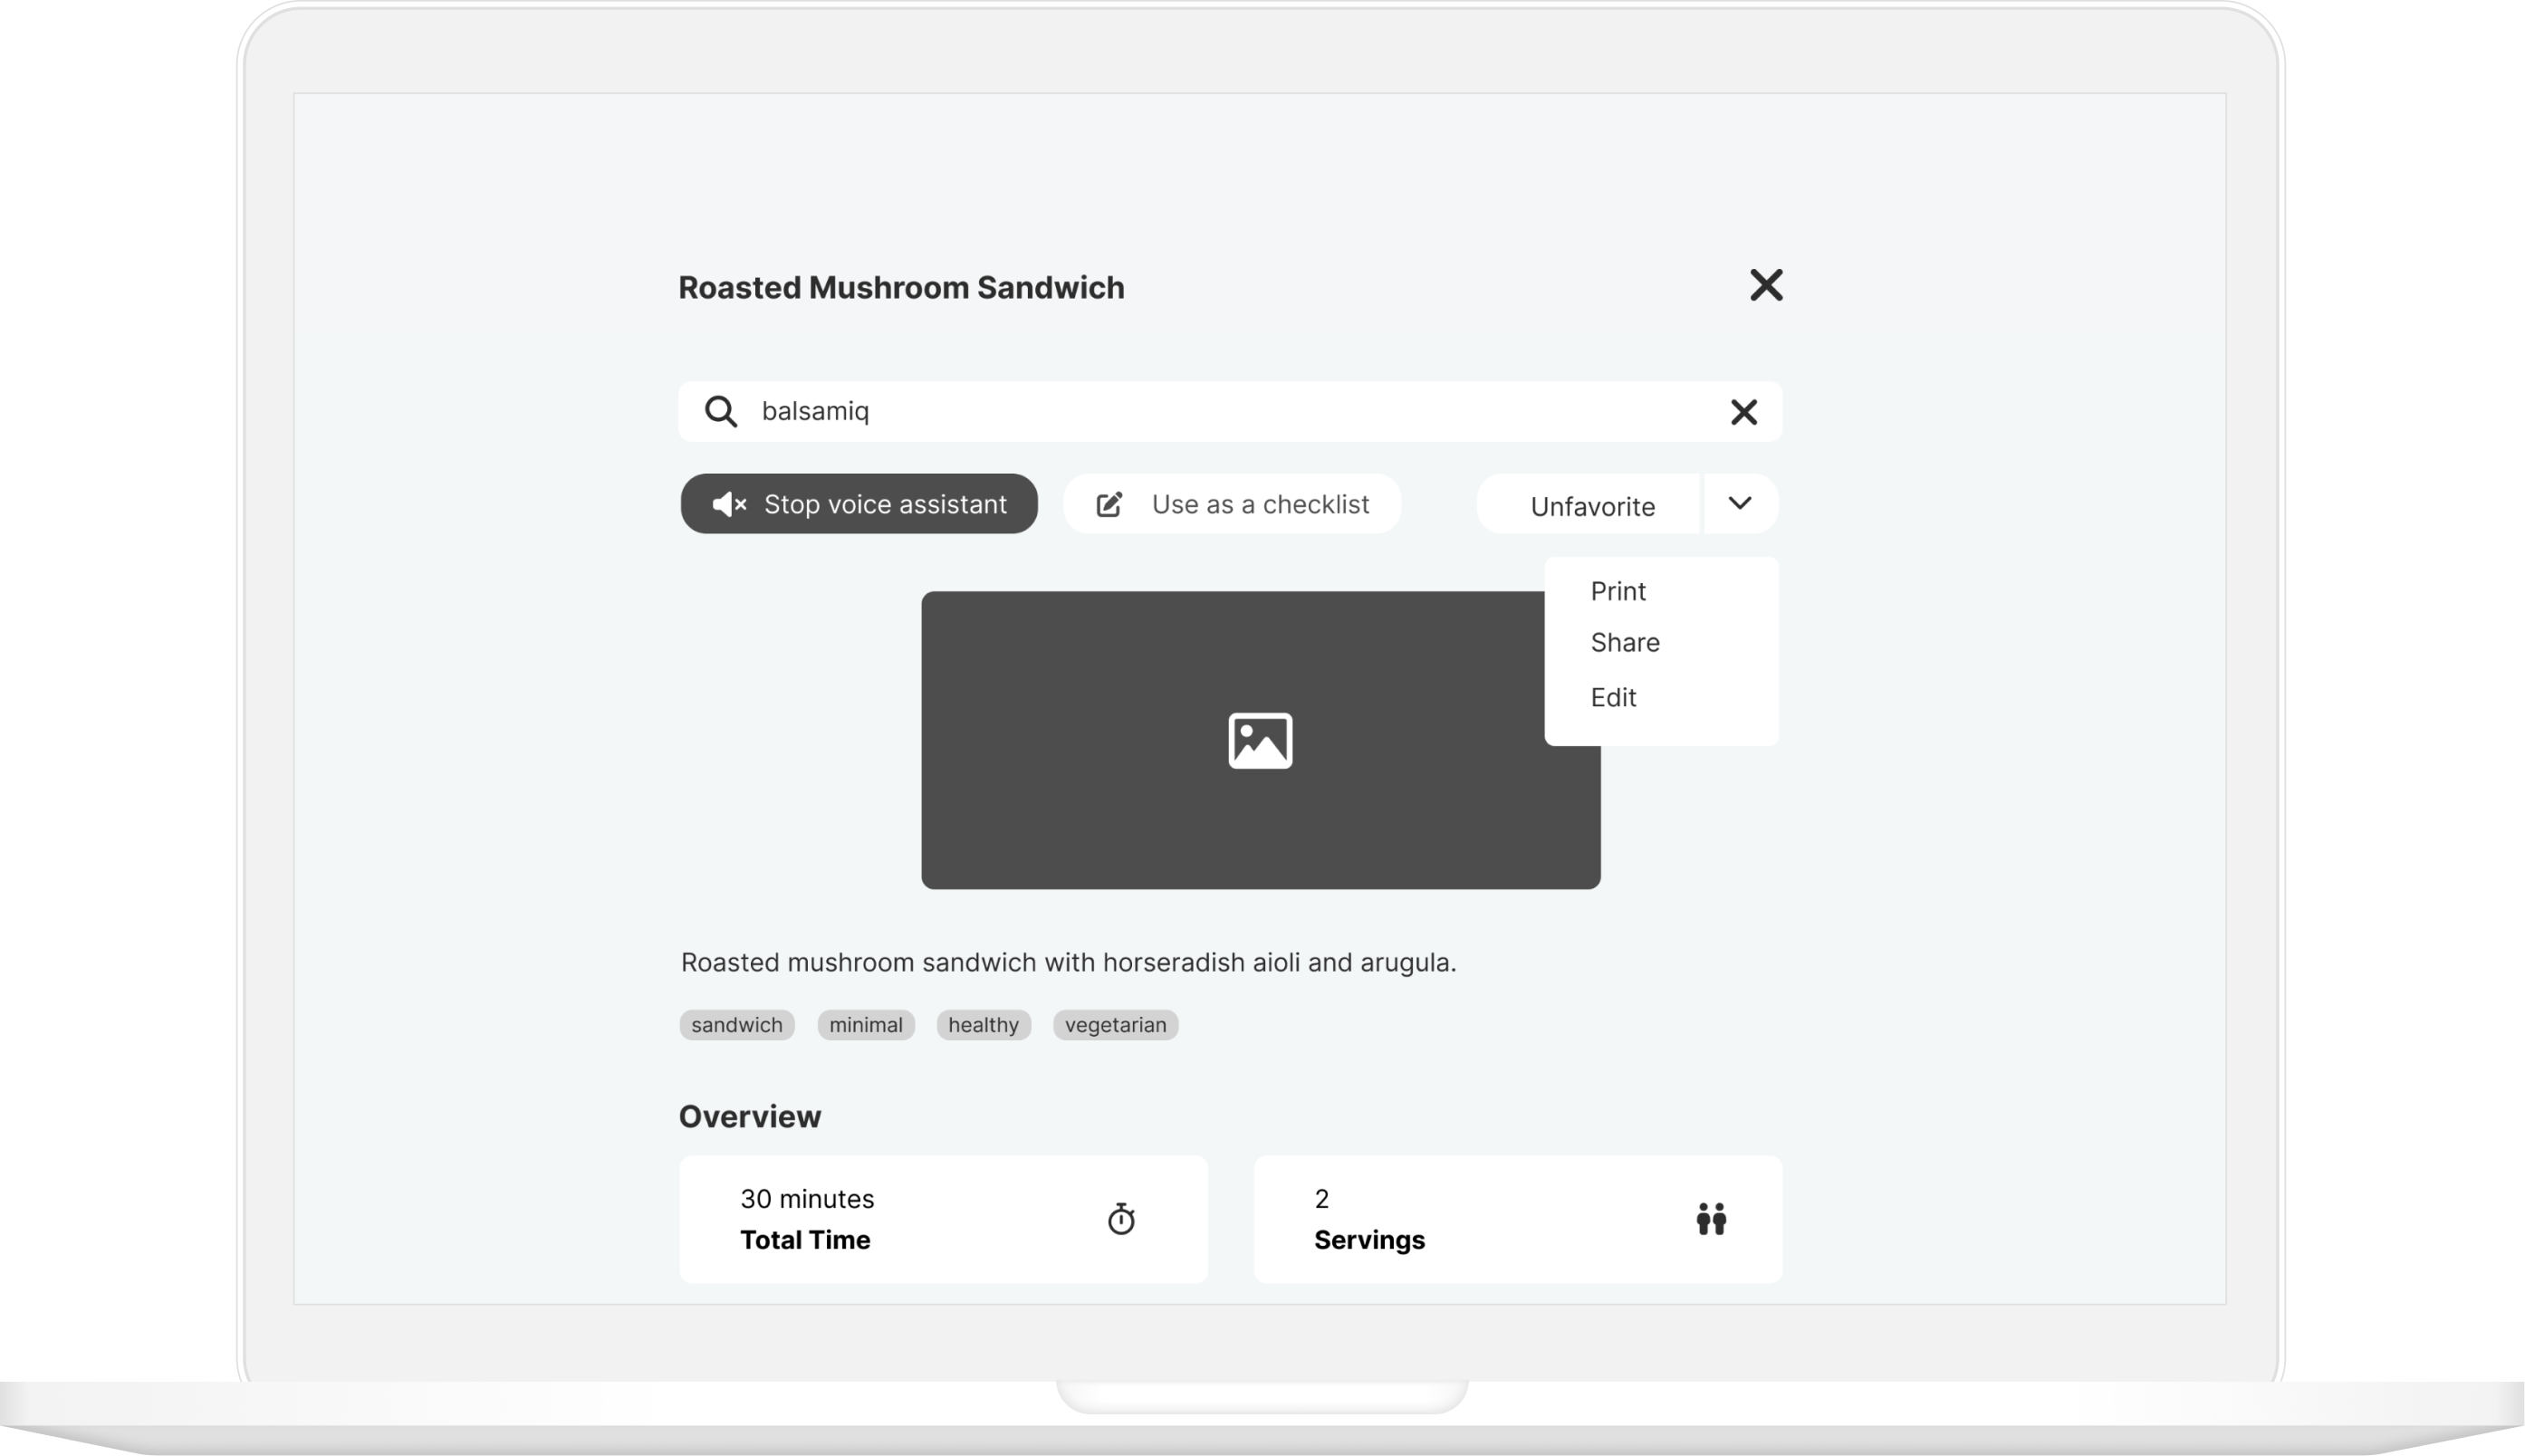
Task: Select the healthy tag
Action: (983, 1025)
